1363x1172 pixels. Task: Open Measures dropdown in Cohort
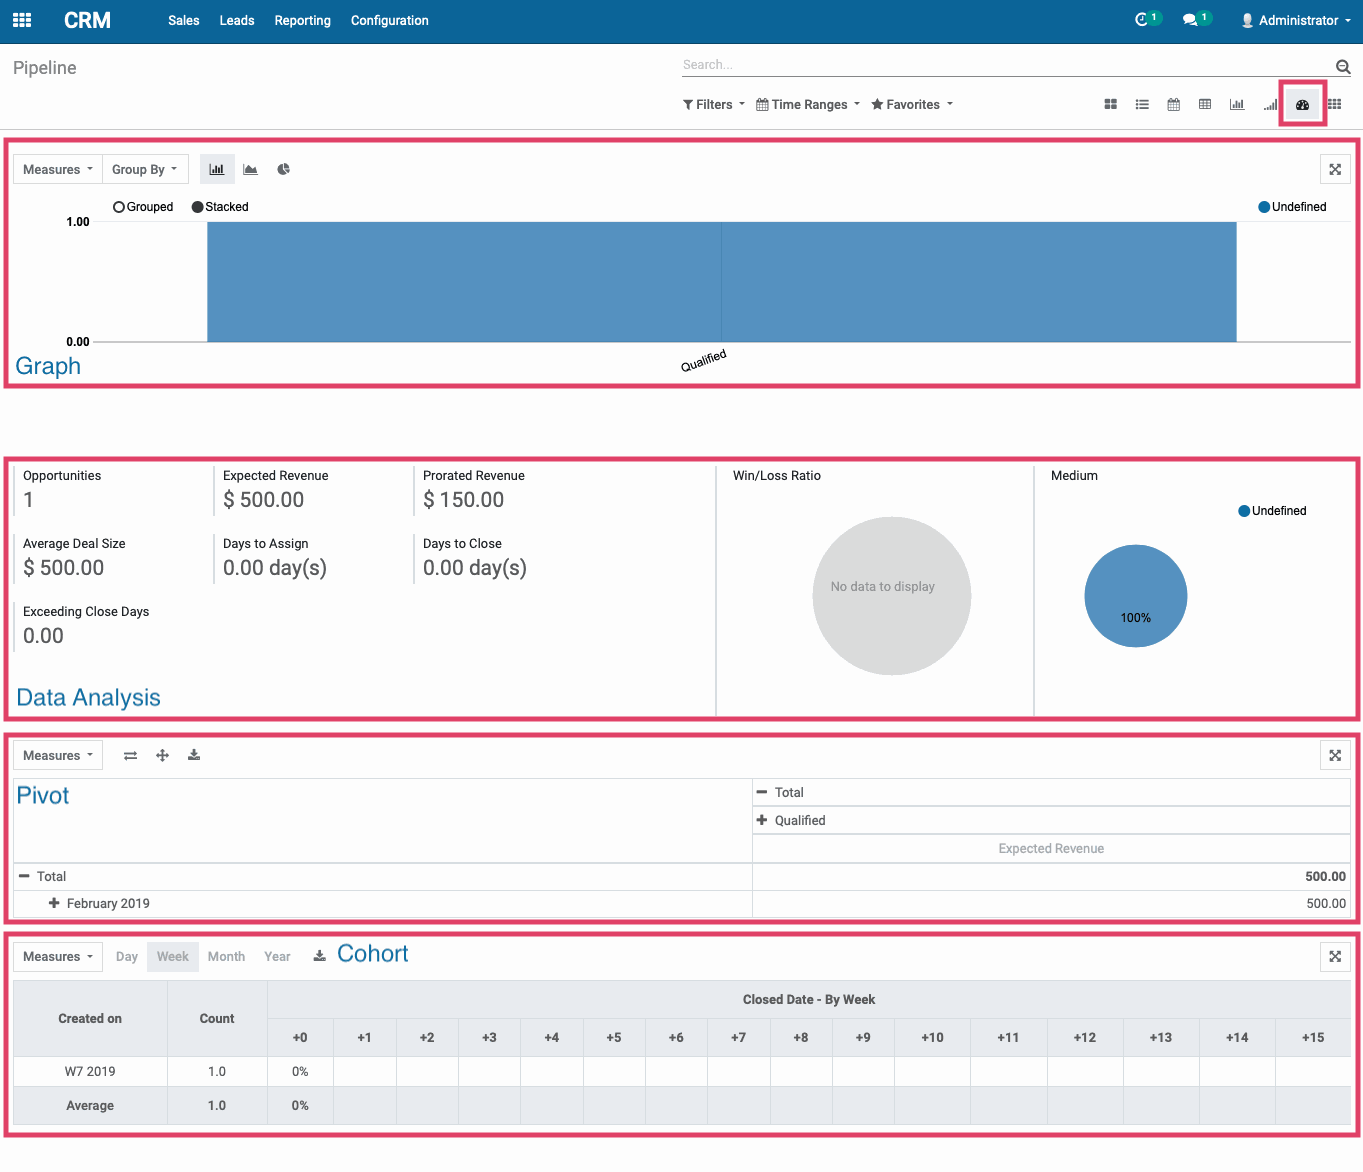click(57, 956)
